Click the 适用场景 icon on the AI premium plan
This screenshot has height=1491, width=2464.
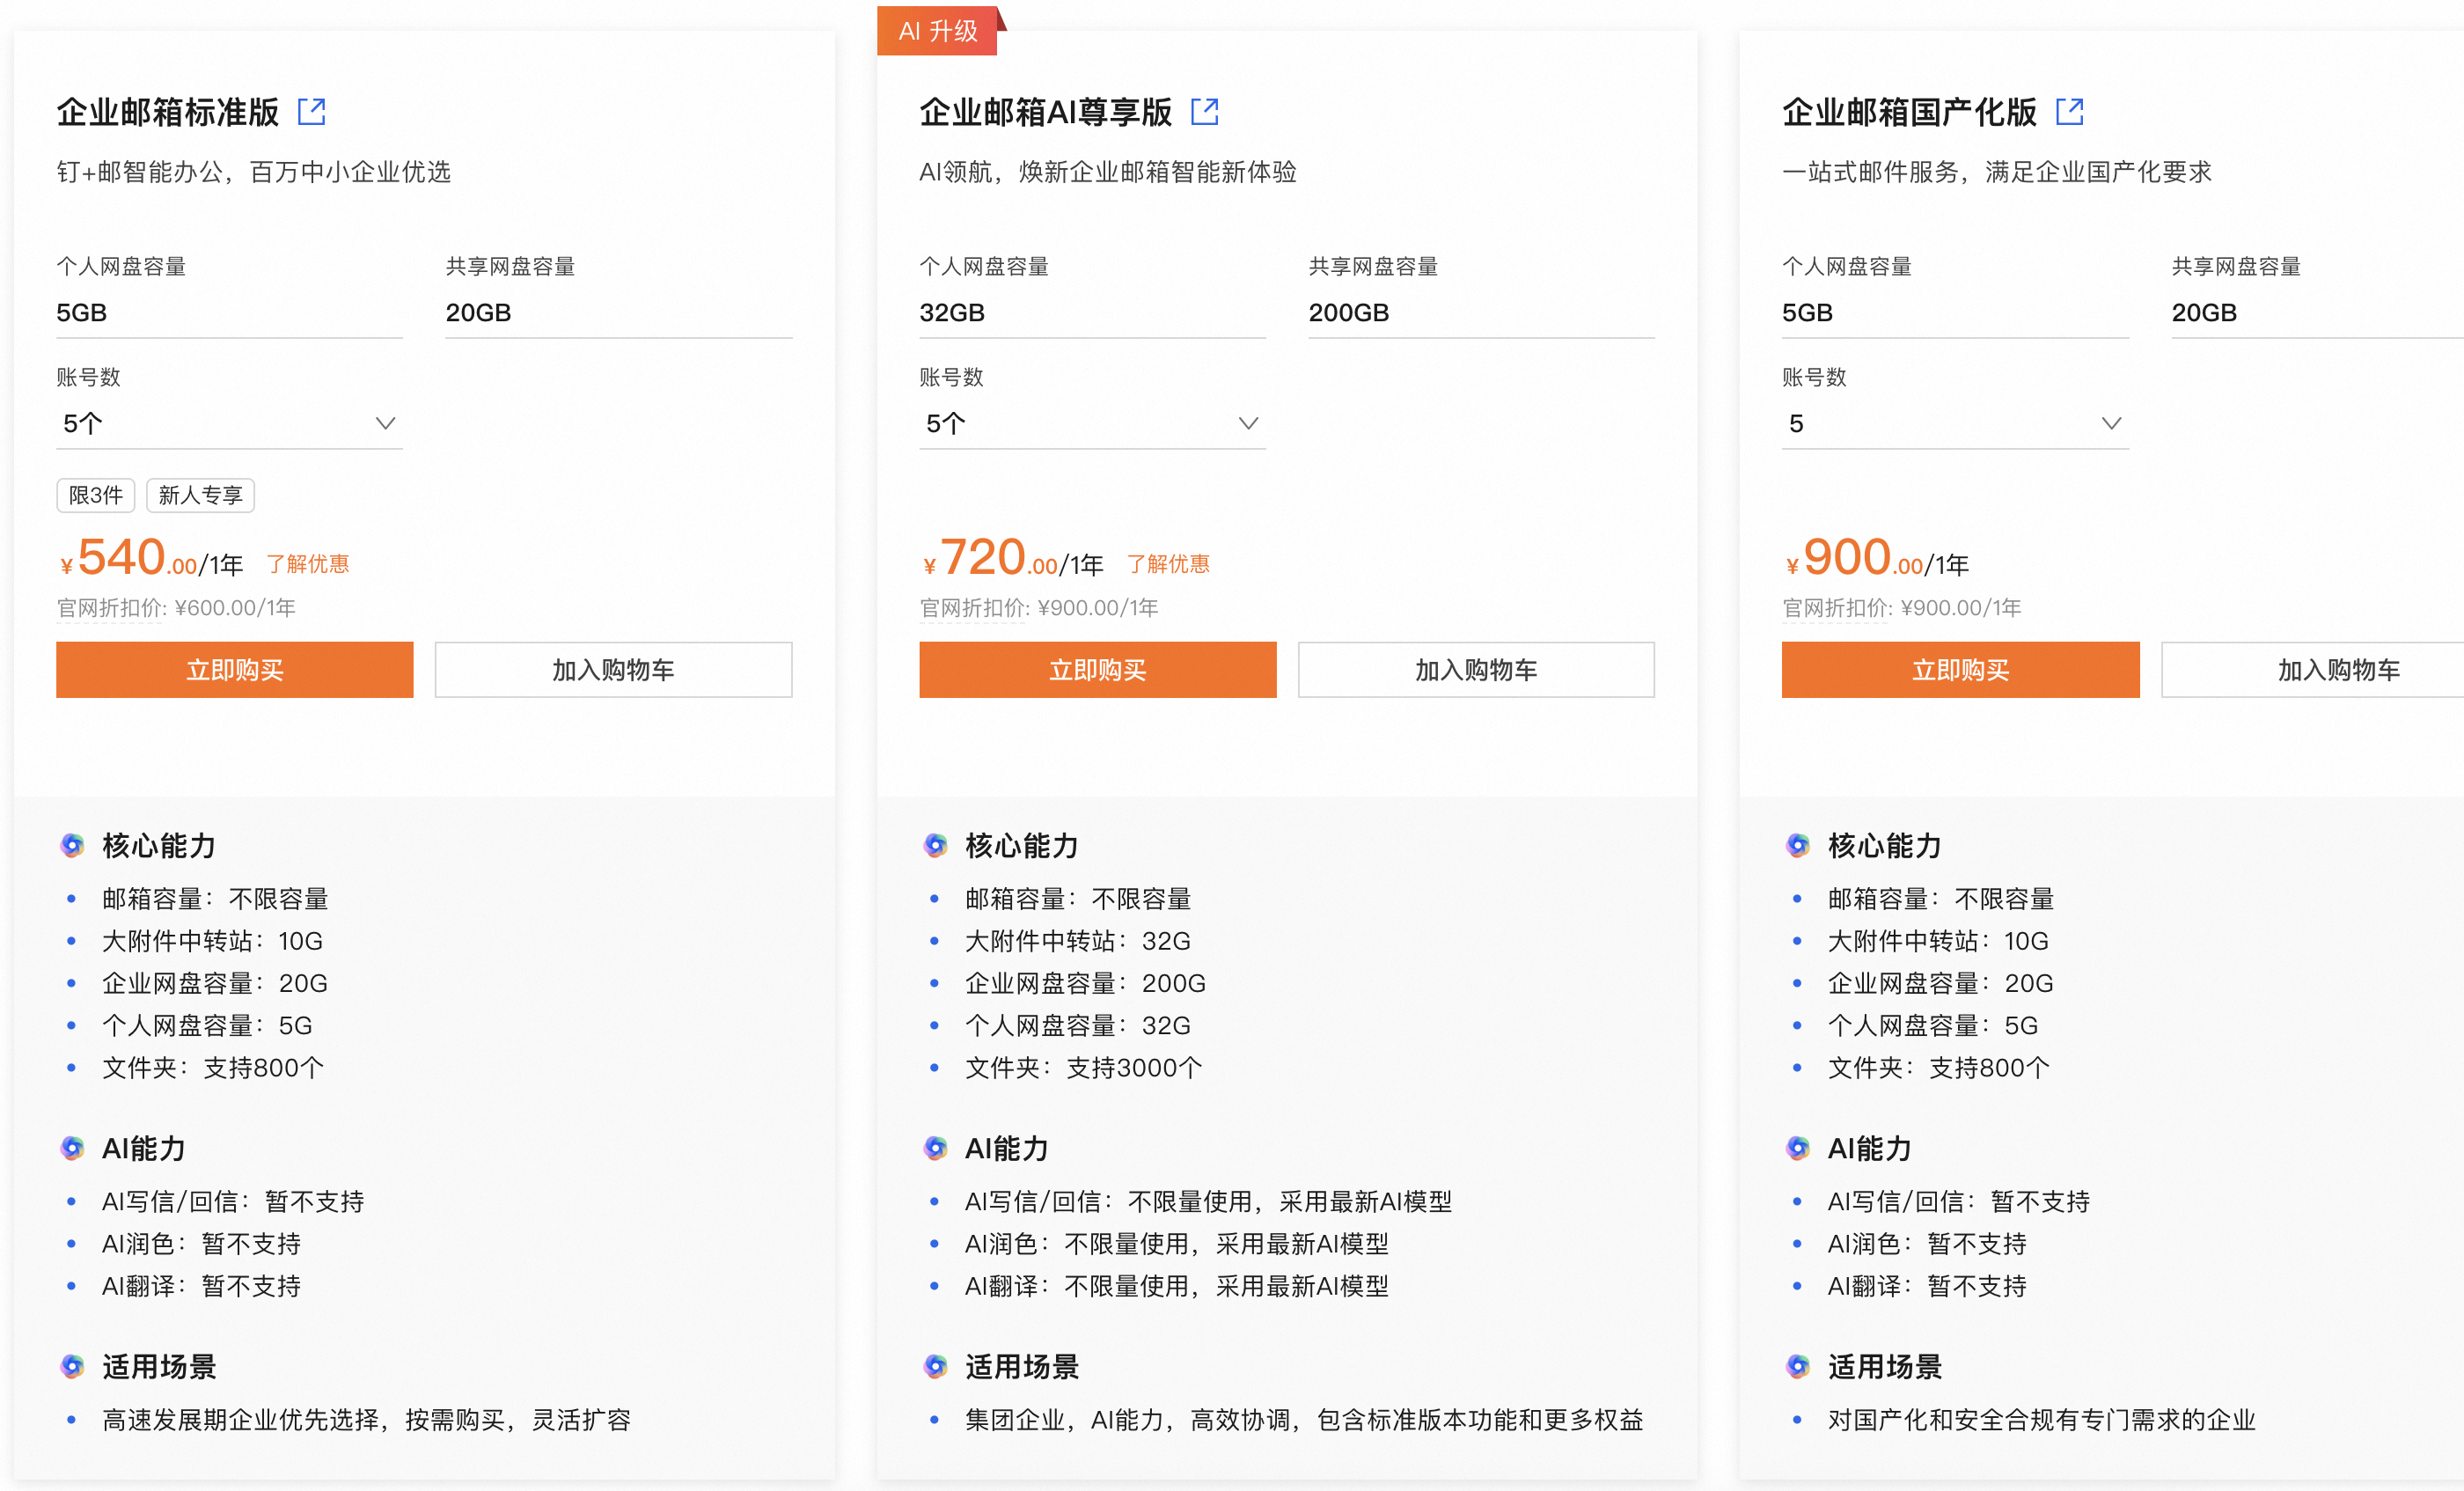tap(935, 1366)
